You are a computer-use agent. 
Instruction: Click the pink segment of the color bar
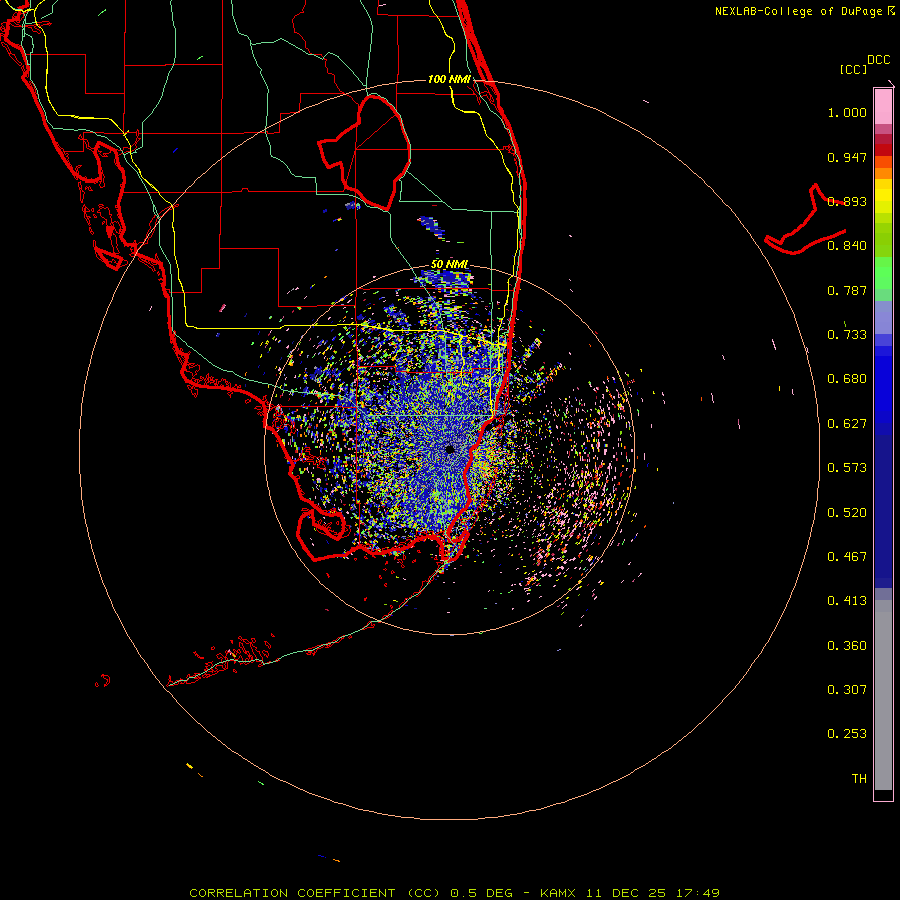[x=883, y=107]
